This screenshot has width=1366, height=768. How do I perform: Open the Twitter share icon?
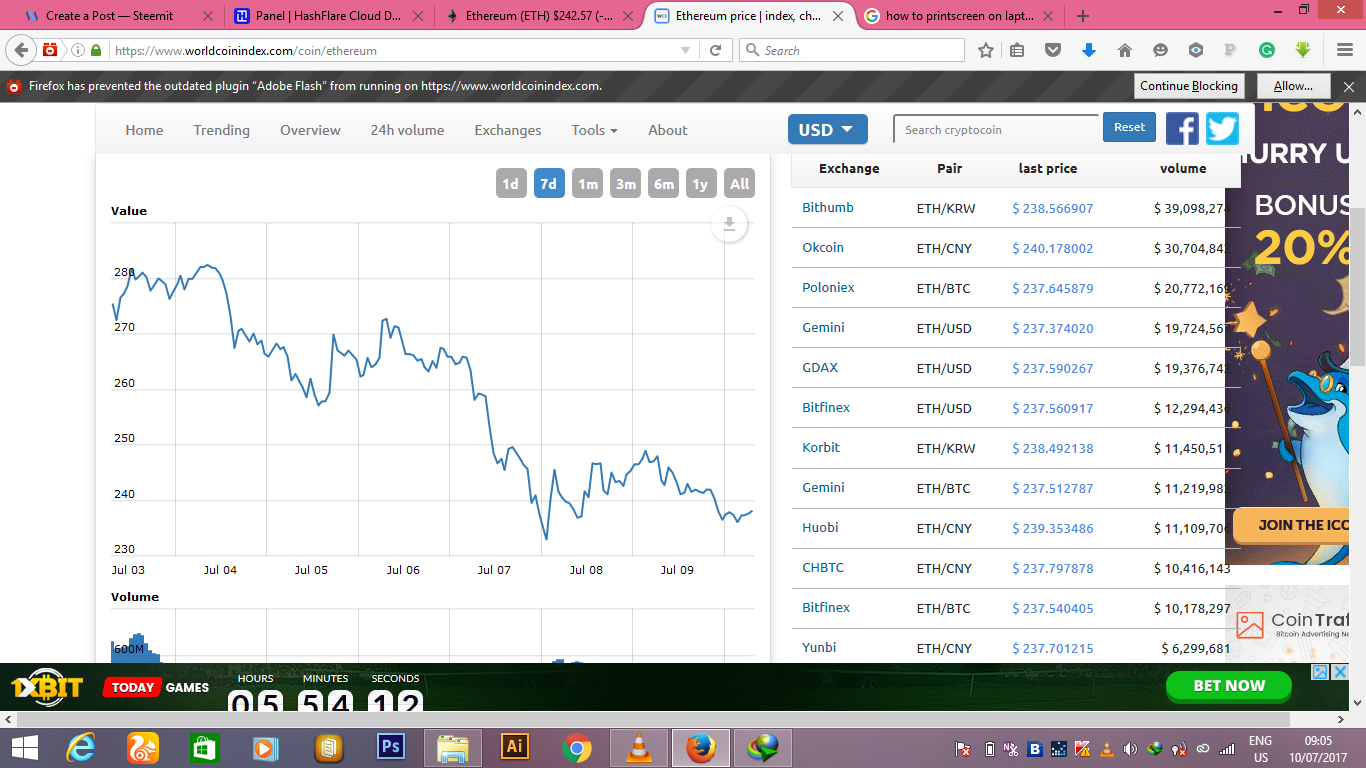click(x=1222, y=128)
